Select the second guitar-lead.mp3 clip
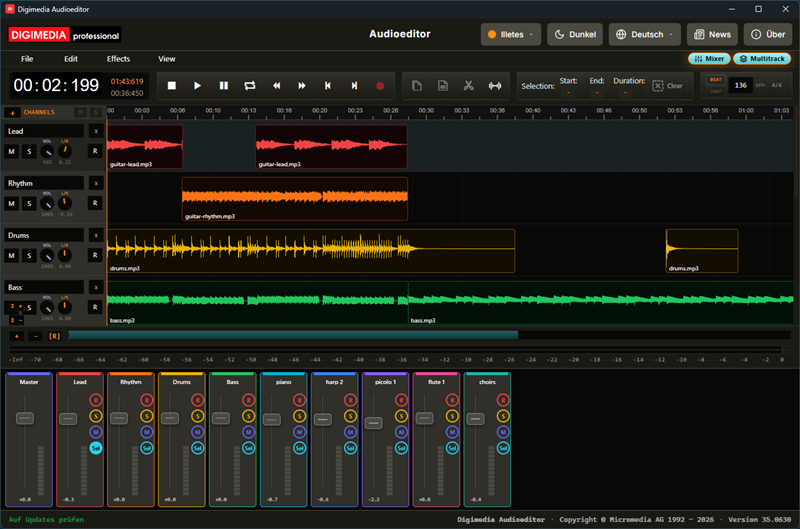 point(331,147)
